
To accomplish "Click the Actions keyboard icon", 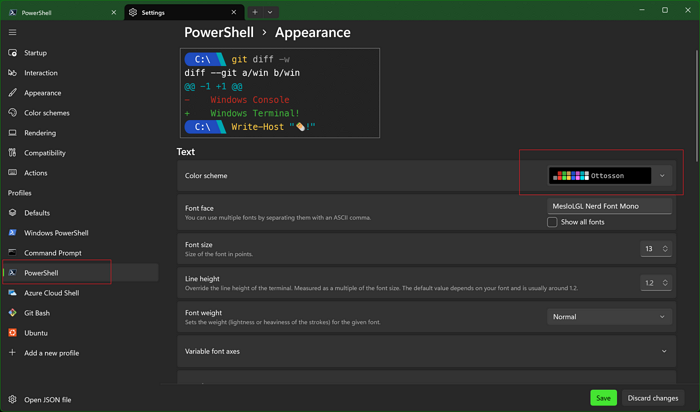I will [x=12, y=172].
